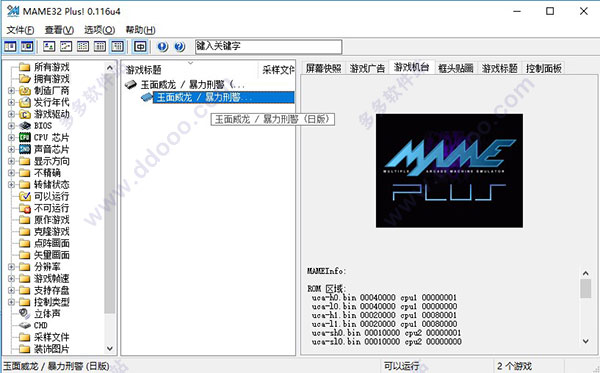Image resolution: width=600 pixels, height=373 pixels.
Task: Expand the 转储状态 tree node
Action: click(11, 185)
